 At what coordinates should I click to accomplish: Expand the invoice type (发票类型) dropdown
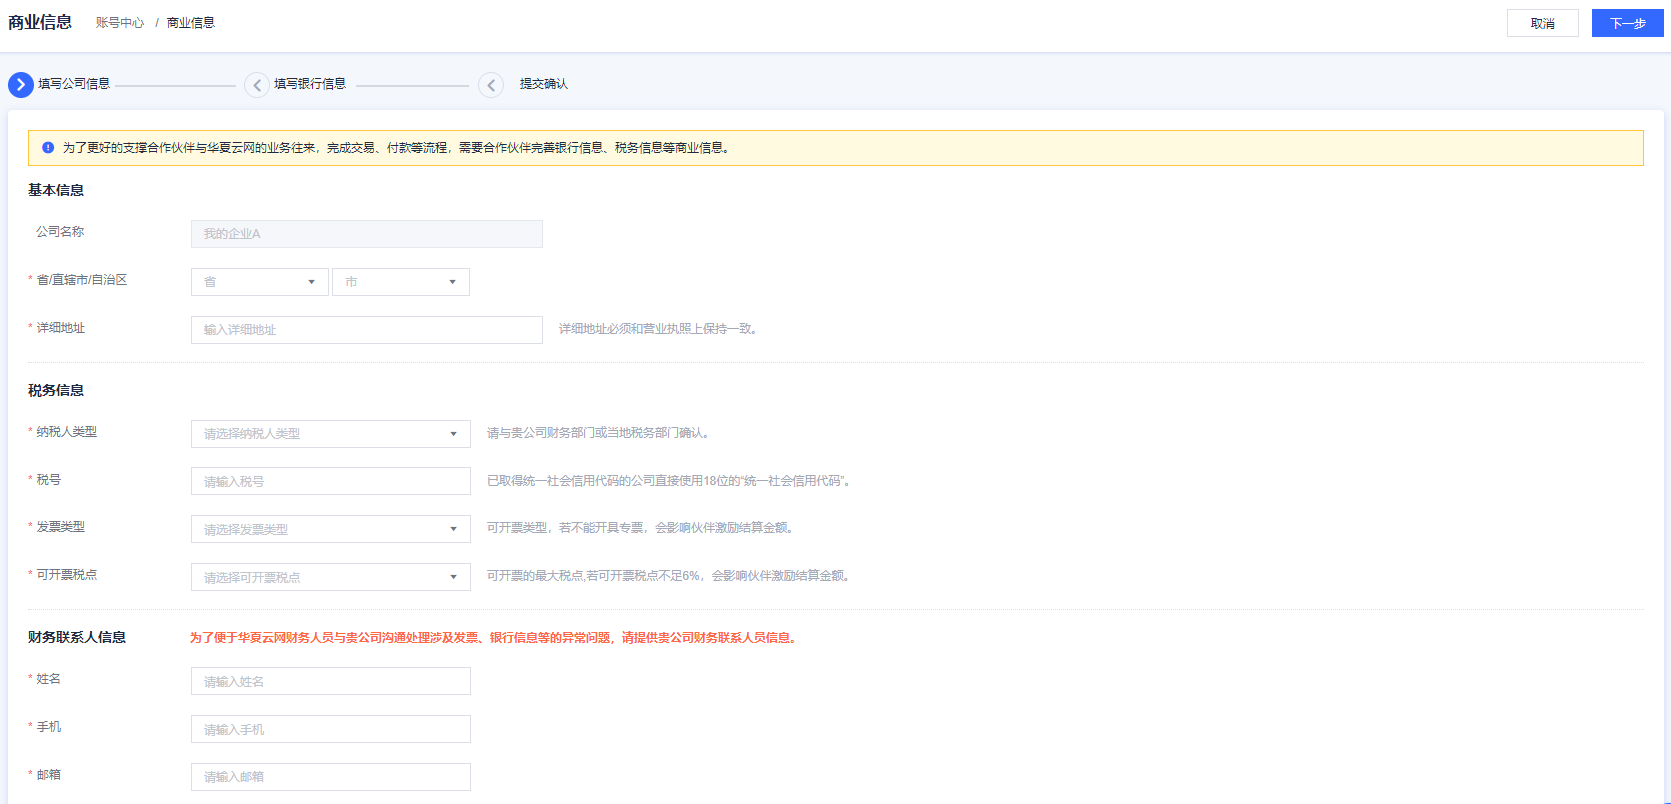[x=330, y=529]
